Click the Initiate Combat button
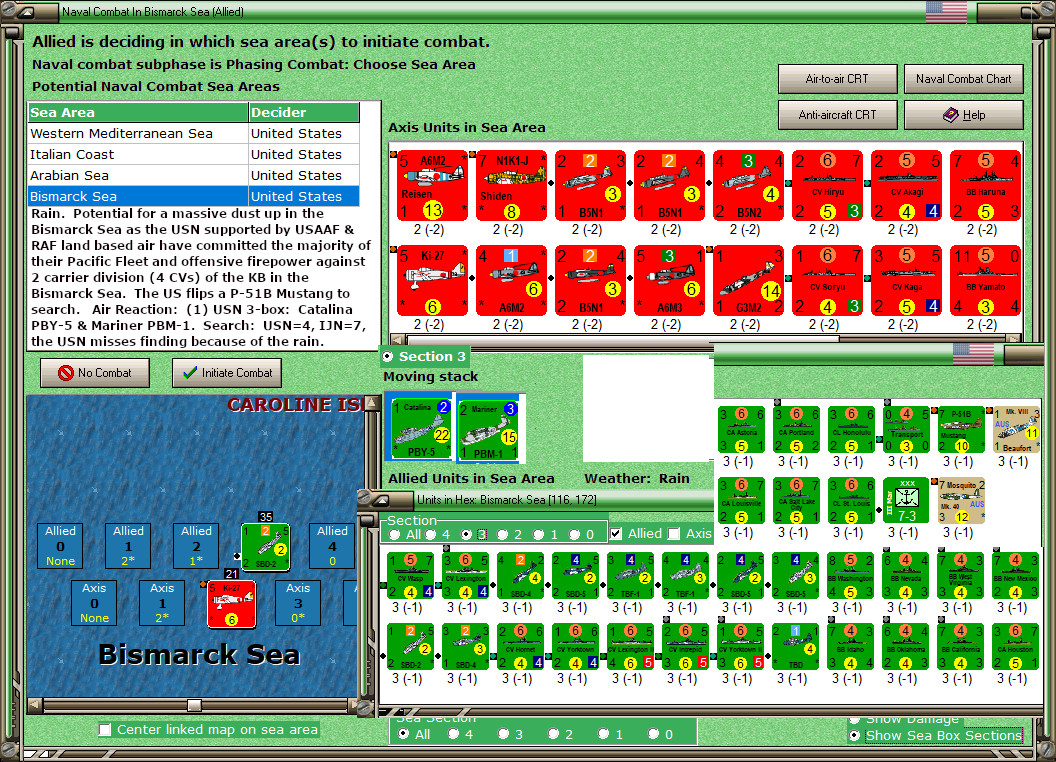The height and width of the screenshot is (762, 1056). click(227, 373)
